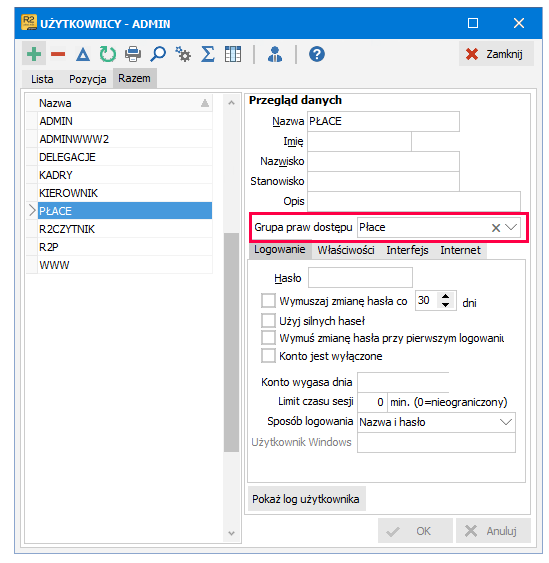Click the Konto wygasa dnia date field
This screenshot has width=549, height=563.
tap(403, 382)
